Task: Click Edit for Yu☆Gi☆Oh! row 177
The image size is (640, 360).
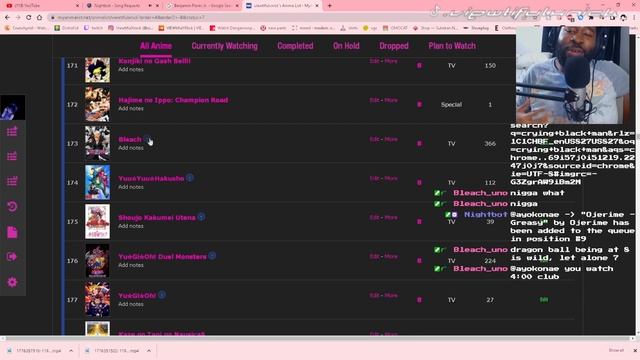Action: coord(374,295)
